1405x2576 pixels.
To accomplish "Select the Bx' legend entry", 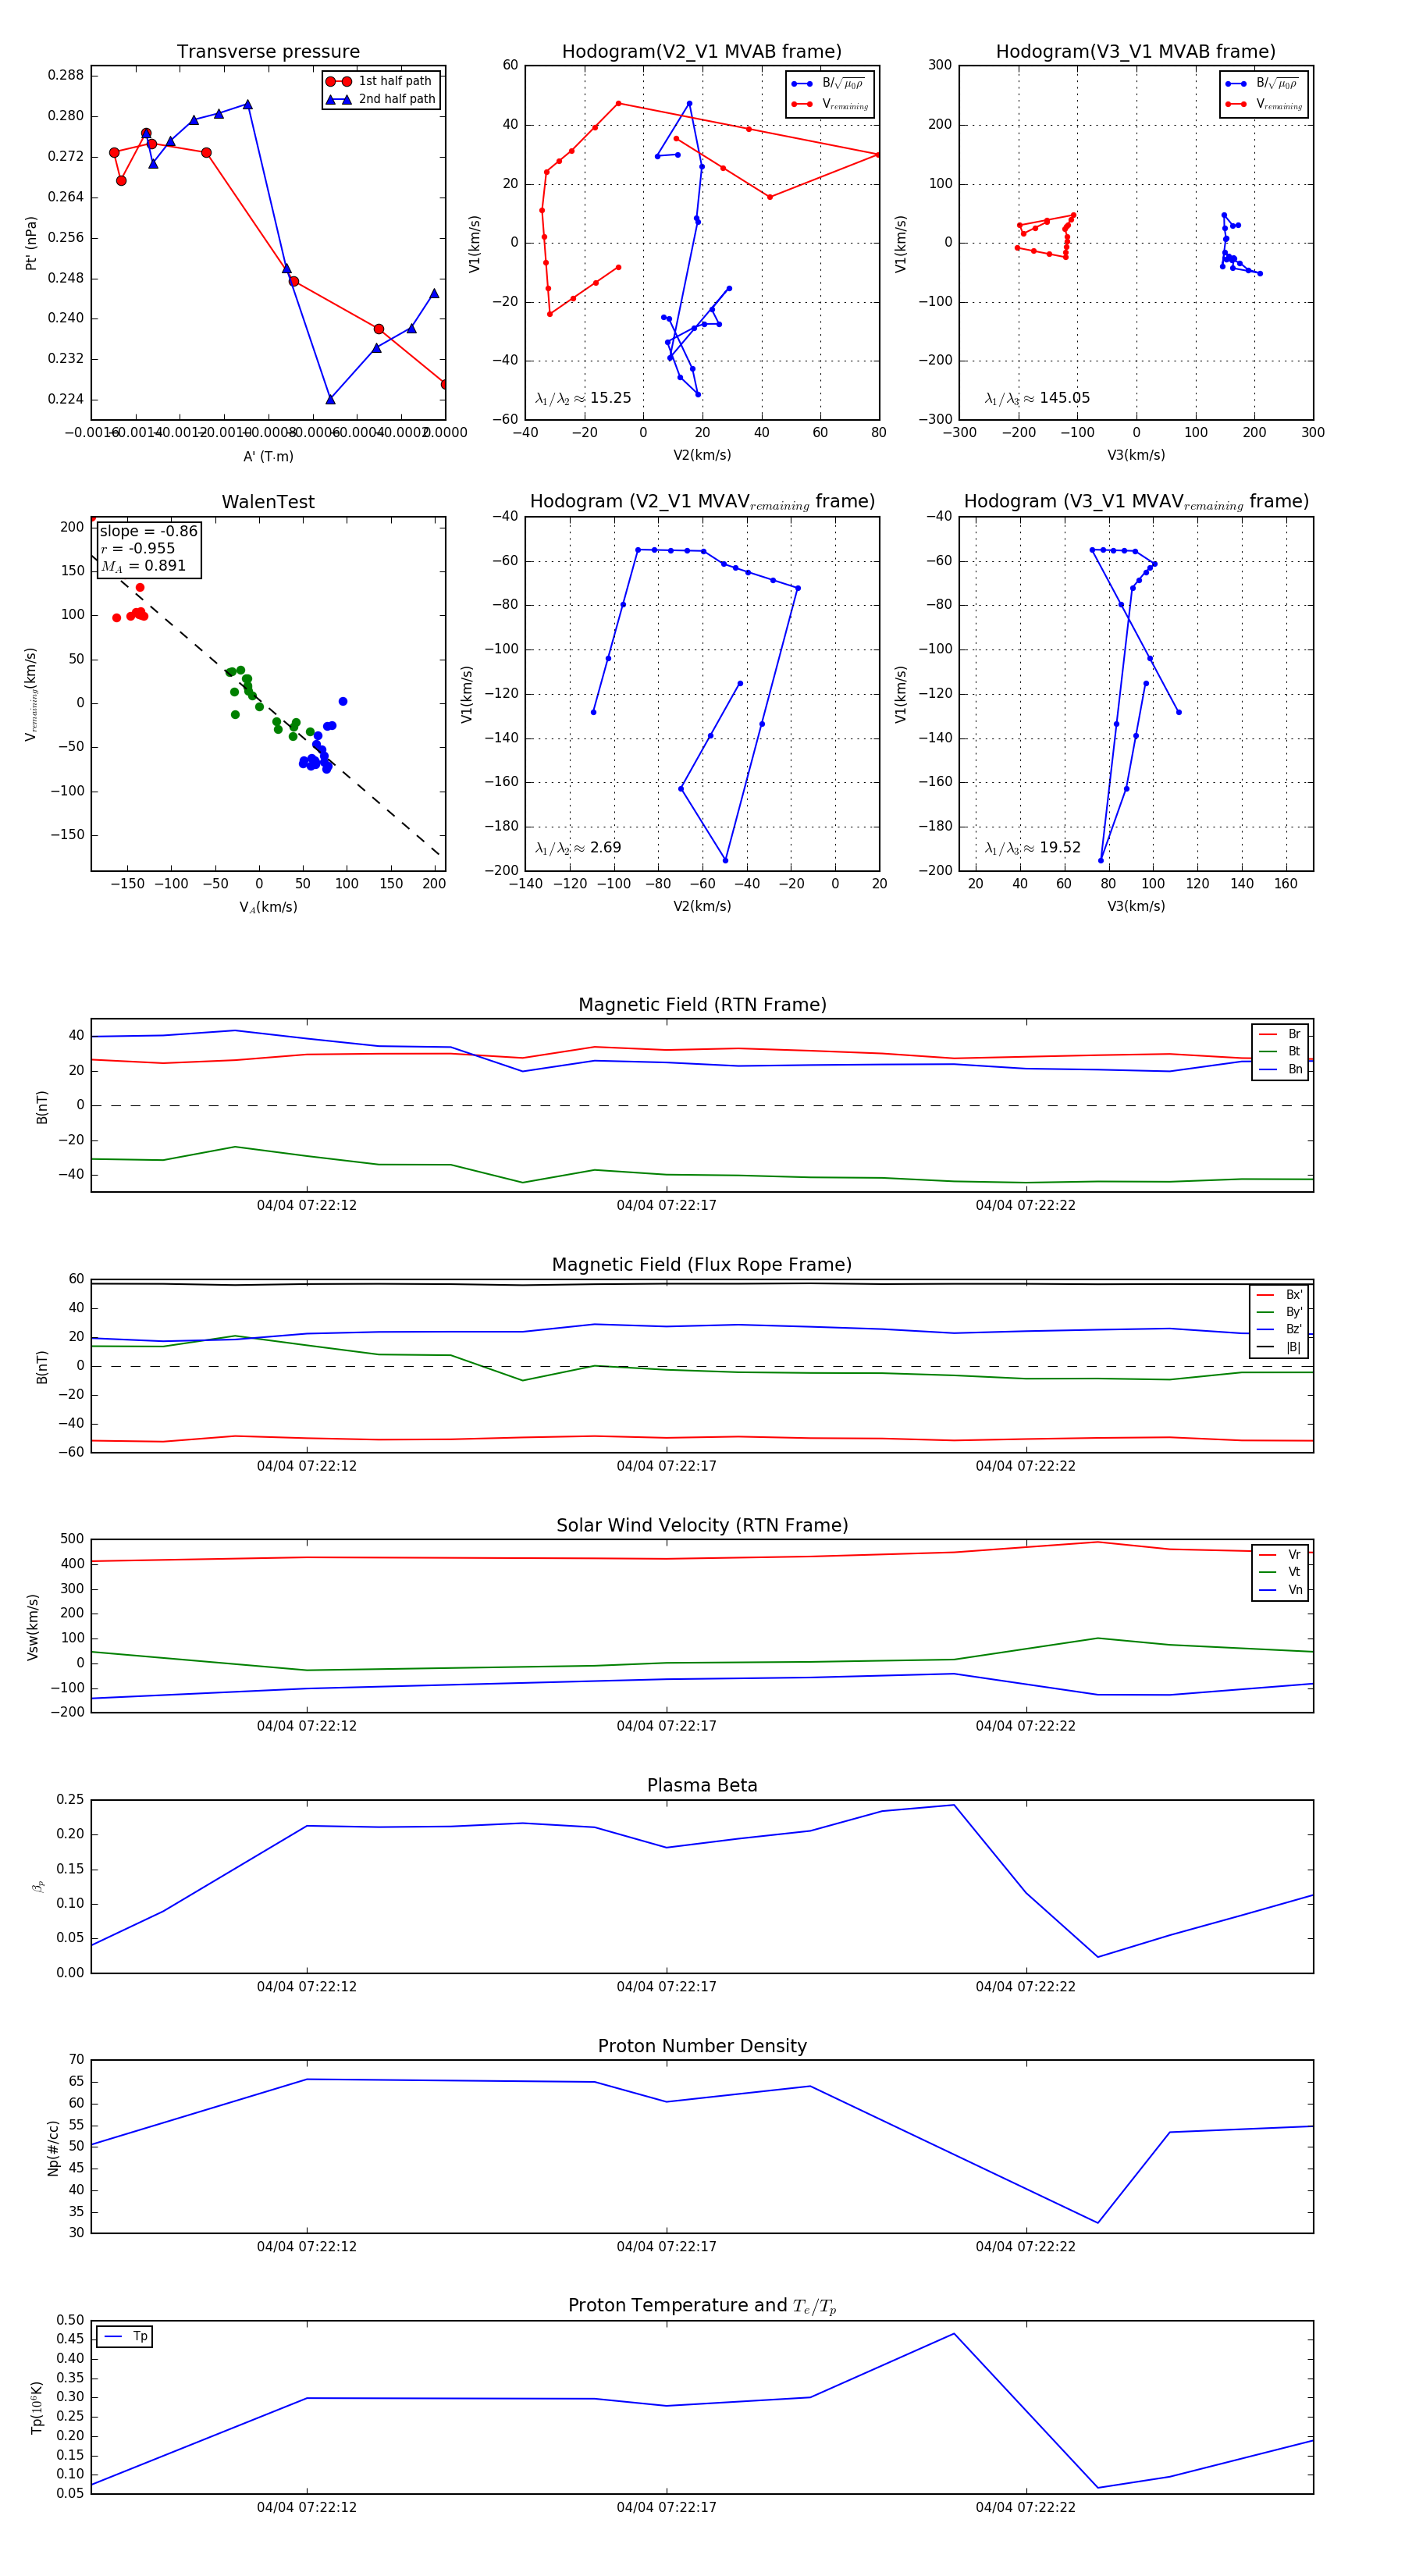I will point(1279,1294).
